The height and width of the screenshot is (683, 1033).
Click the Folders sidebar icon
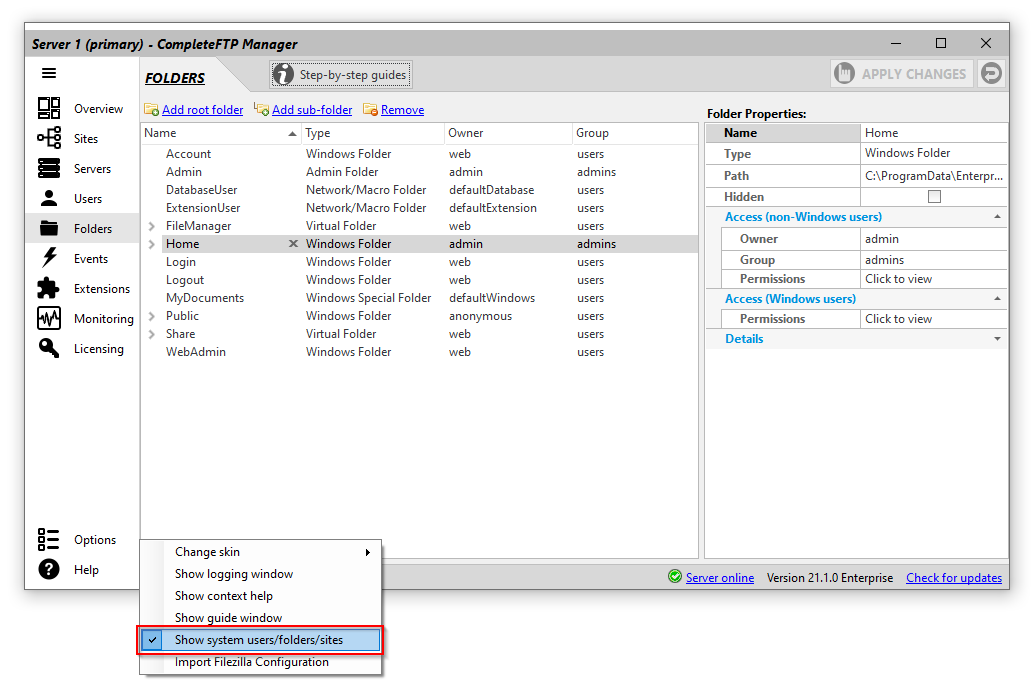click(x=49, y=229)
